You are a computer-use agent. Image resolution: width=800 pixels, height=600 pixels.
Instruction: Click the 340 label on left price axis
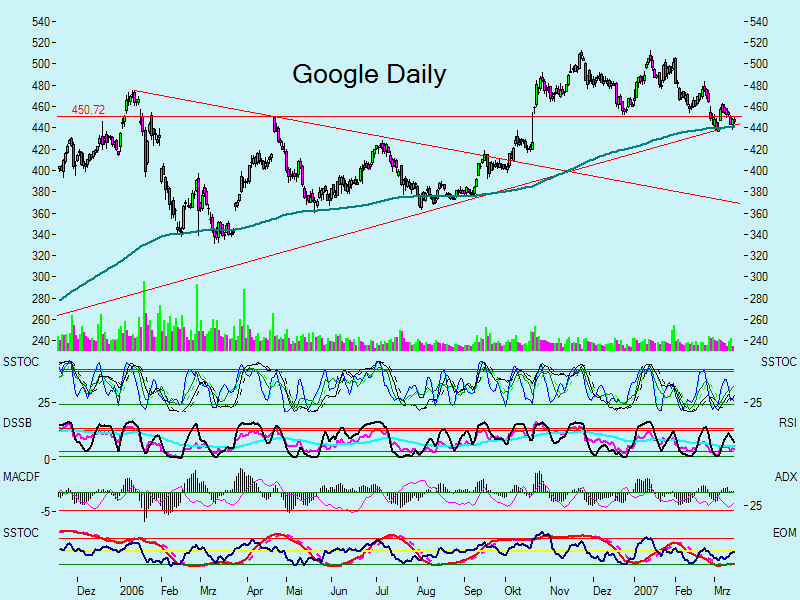click(40, 235)
